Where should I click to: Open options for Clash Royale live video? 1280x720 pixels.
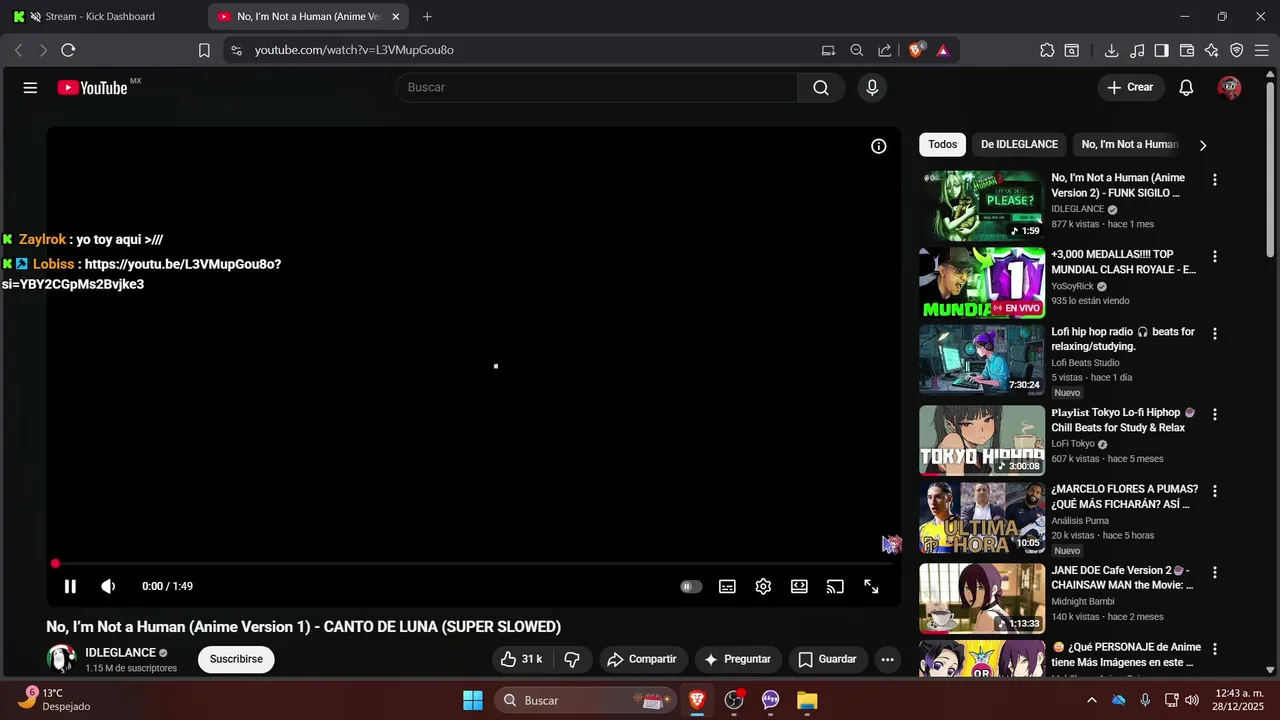coord(1215,257)
